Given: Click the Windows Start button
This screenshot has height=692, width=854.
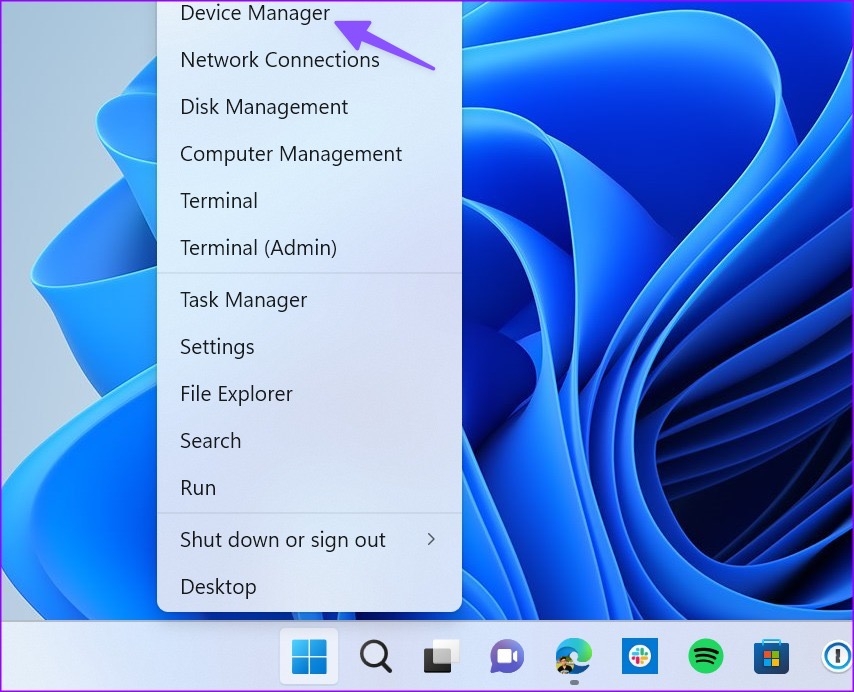Looking at the screenshot, I should coord(308,657).
